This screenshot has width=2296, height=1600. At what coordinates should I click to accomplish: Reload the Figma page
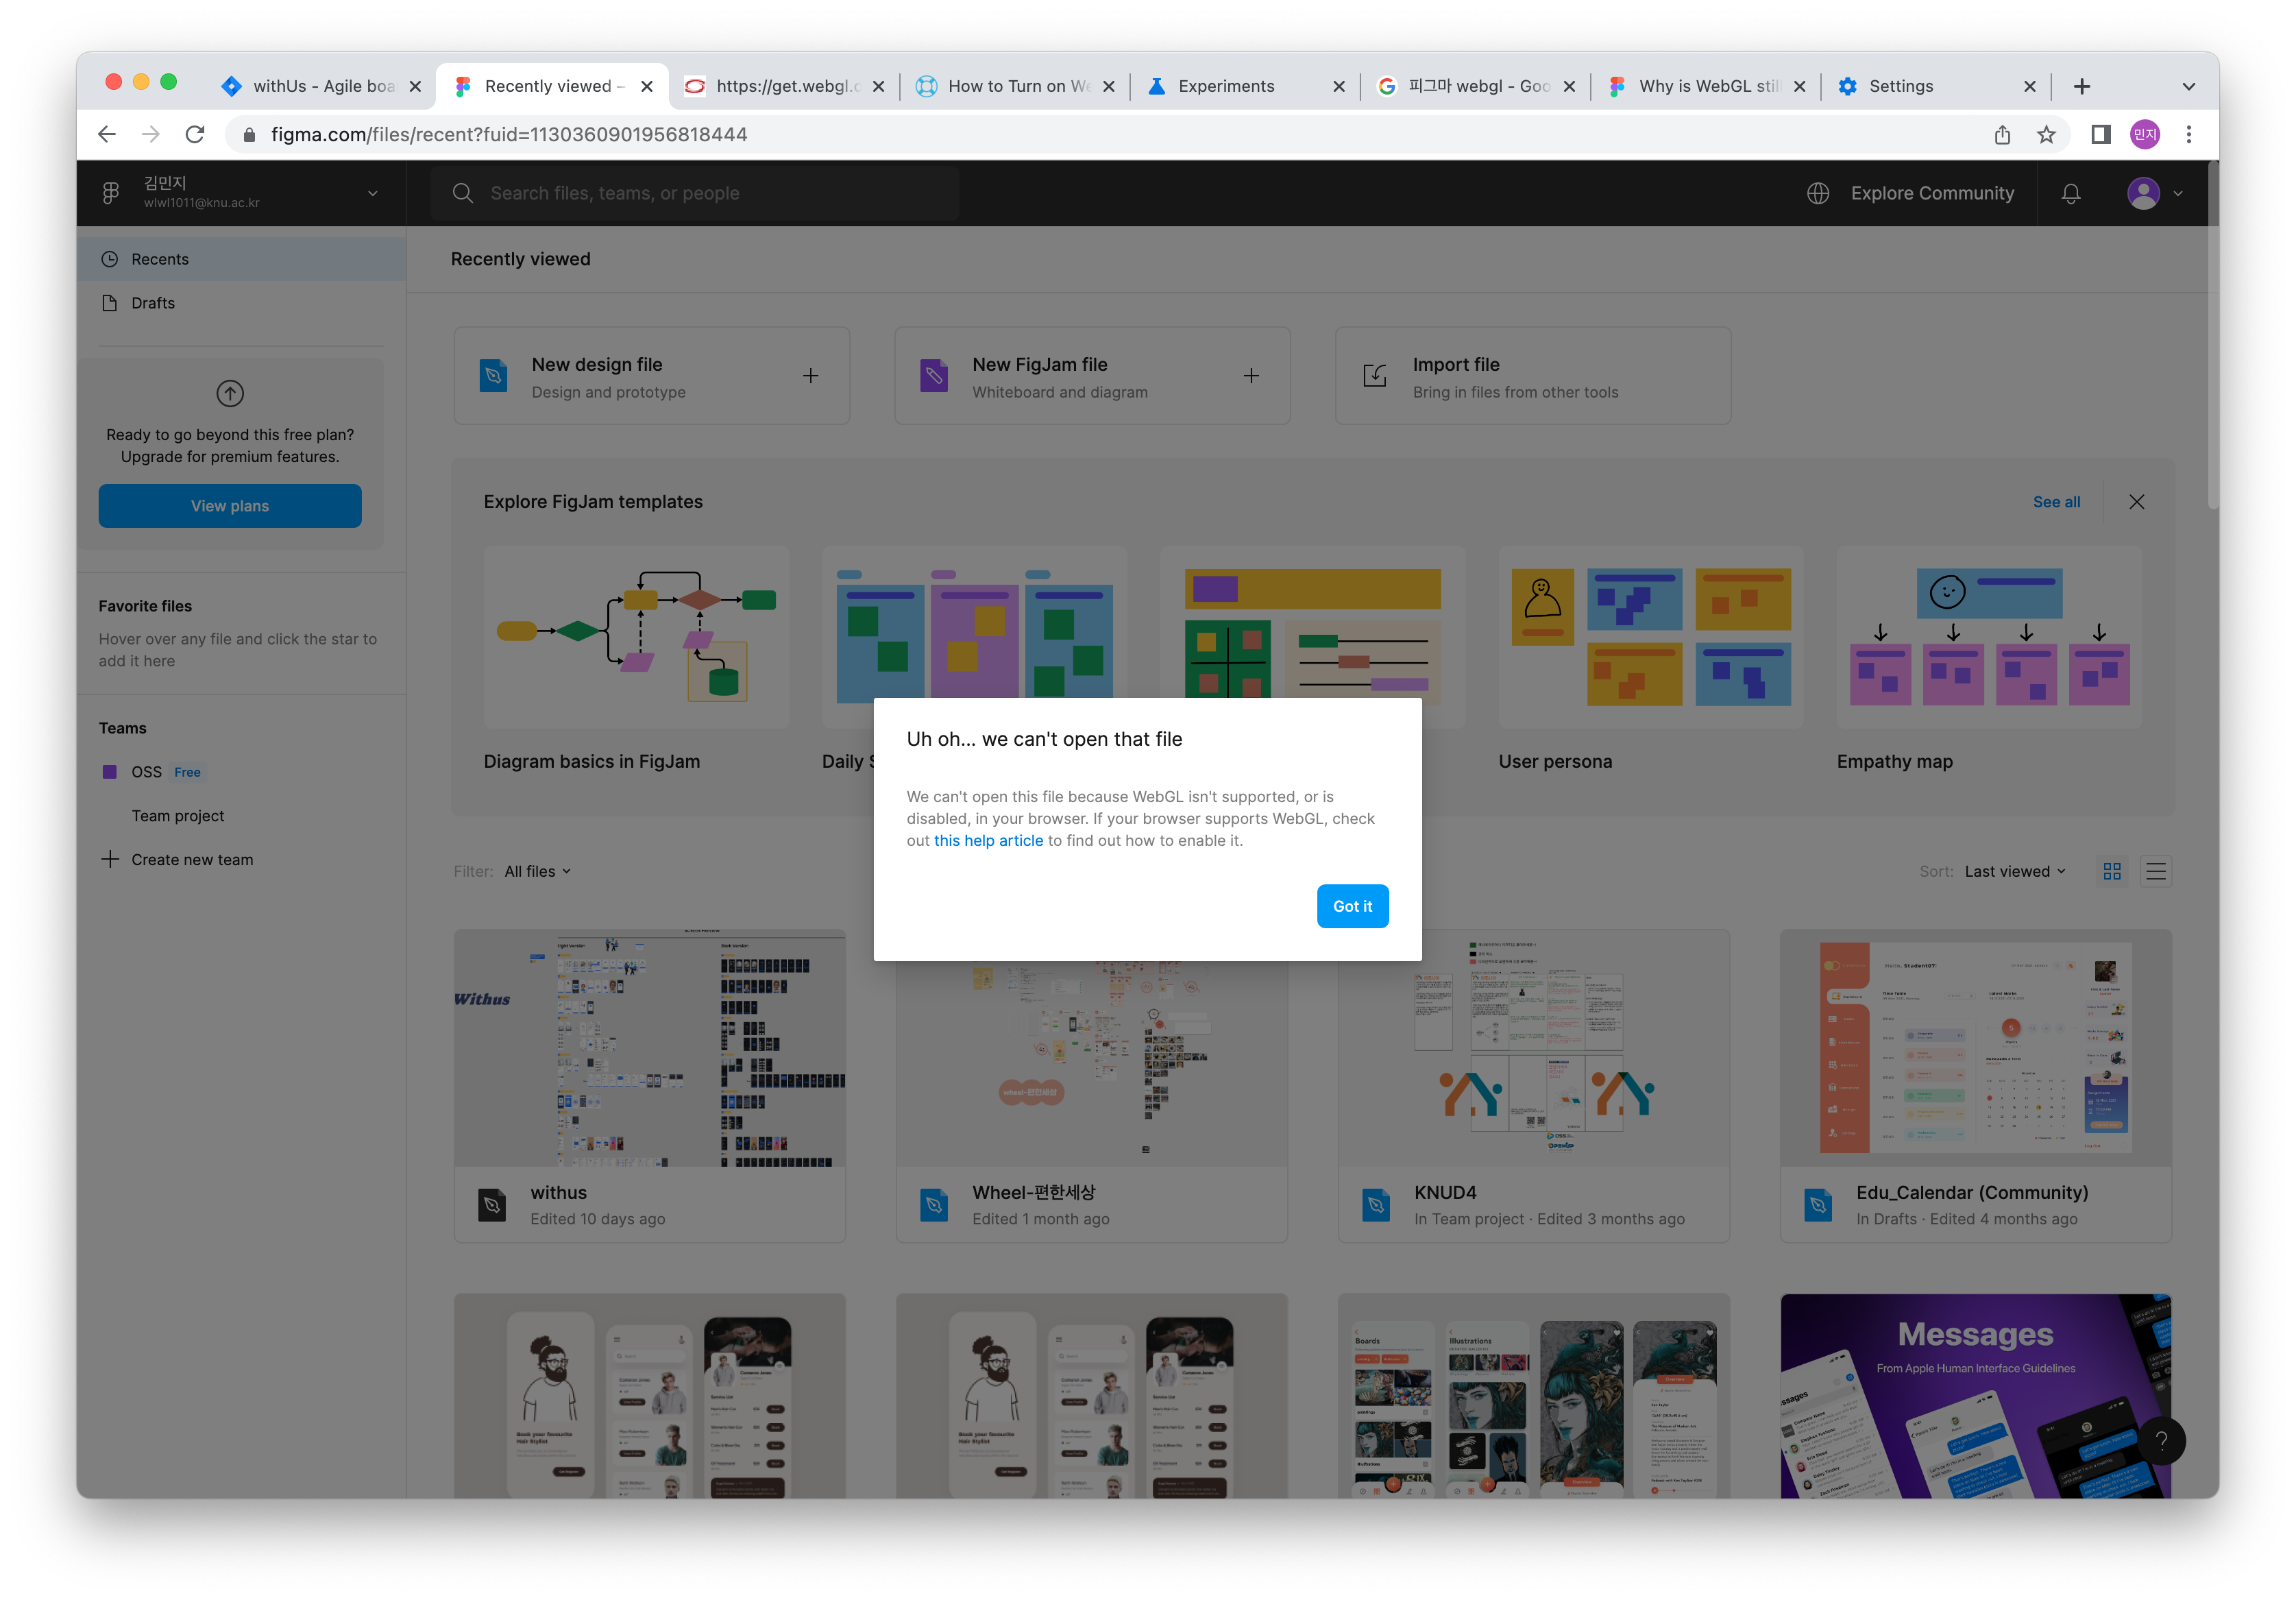(x=195, y=134)
